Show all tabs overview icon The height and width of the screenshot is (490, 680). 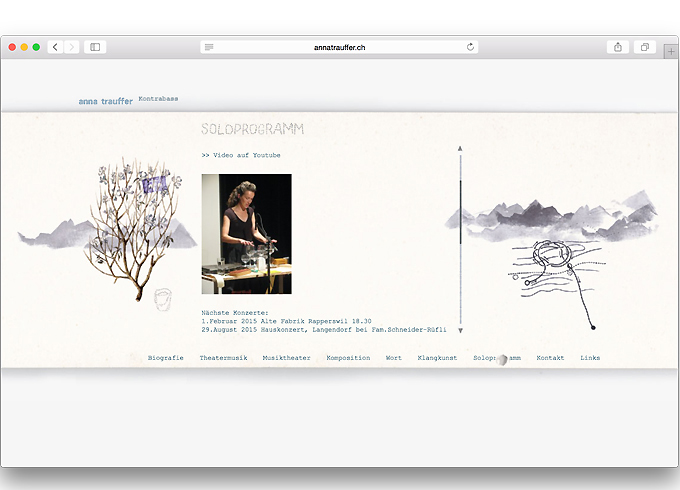[x=645, y=47]
